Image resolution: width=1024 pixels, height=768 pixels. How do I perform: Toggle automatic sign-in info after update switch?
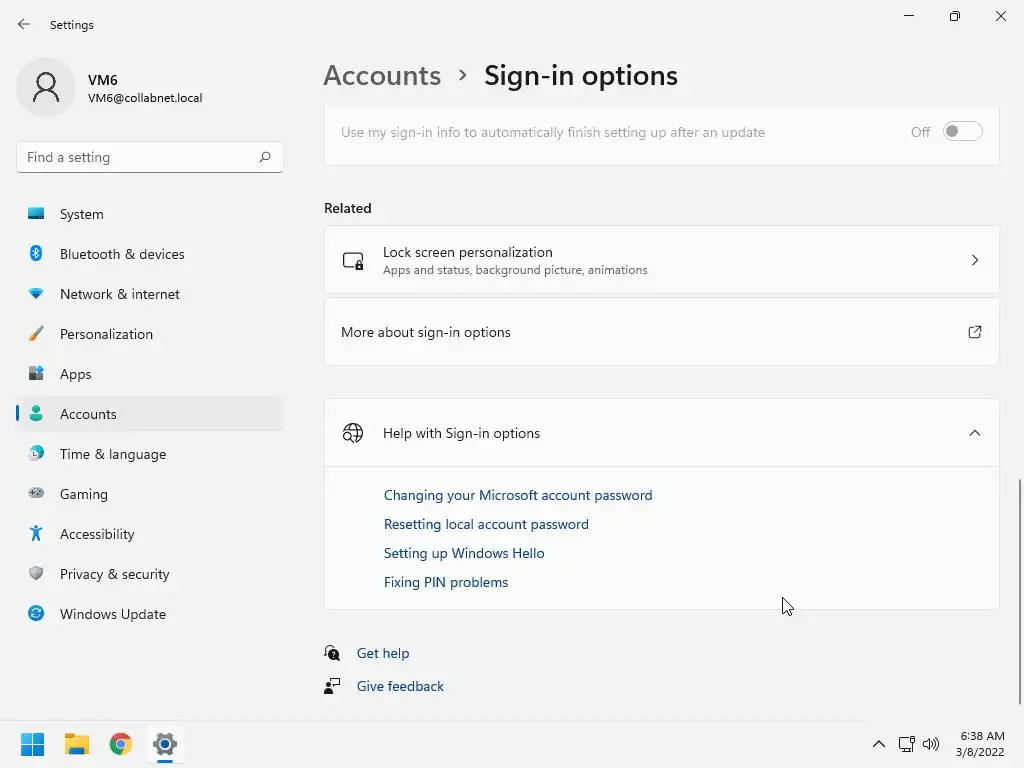(963, 132)
